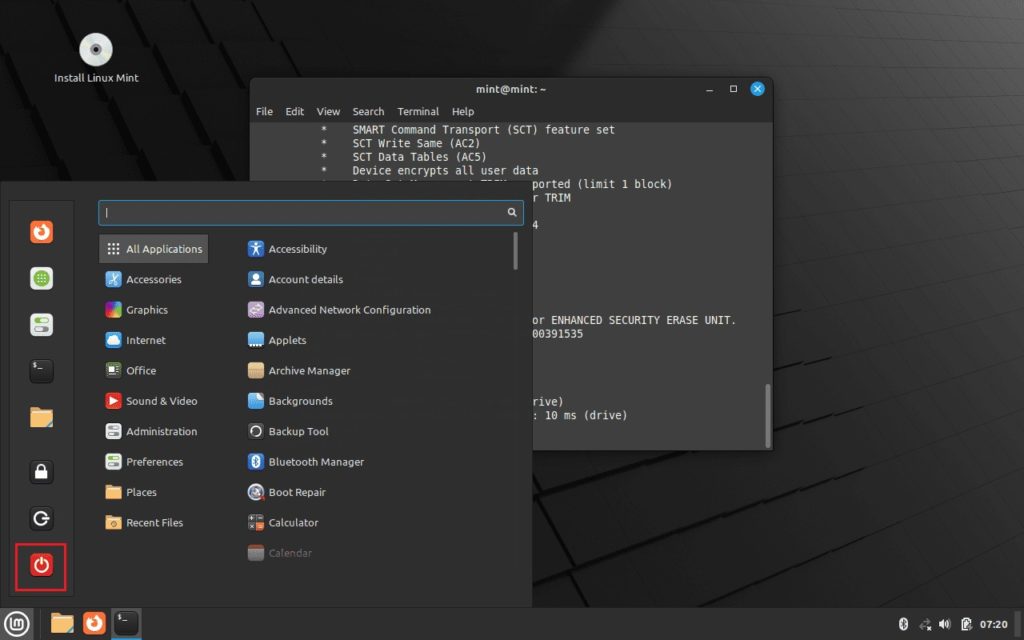Open System Settings from the favorites sidebar
Viewport: 1024px width, 640px height.
click(x=41, y=325)
